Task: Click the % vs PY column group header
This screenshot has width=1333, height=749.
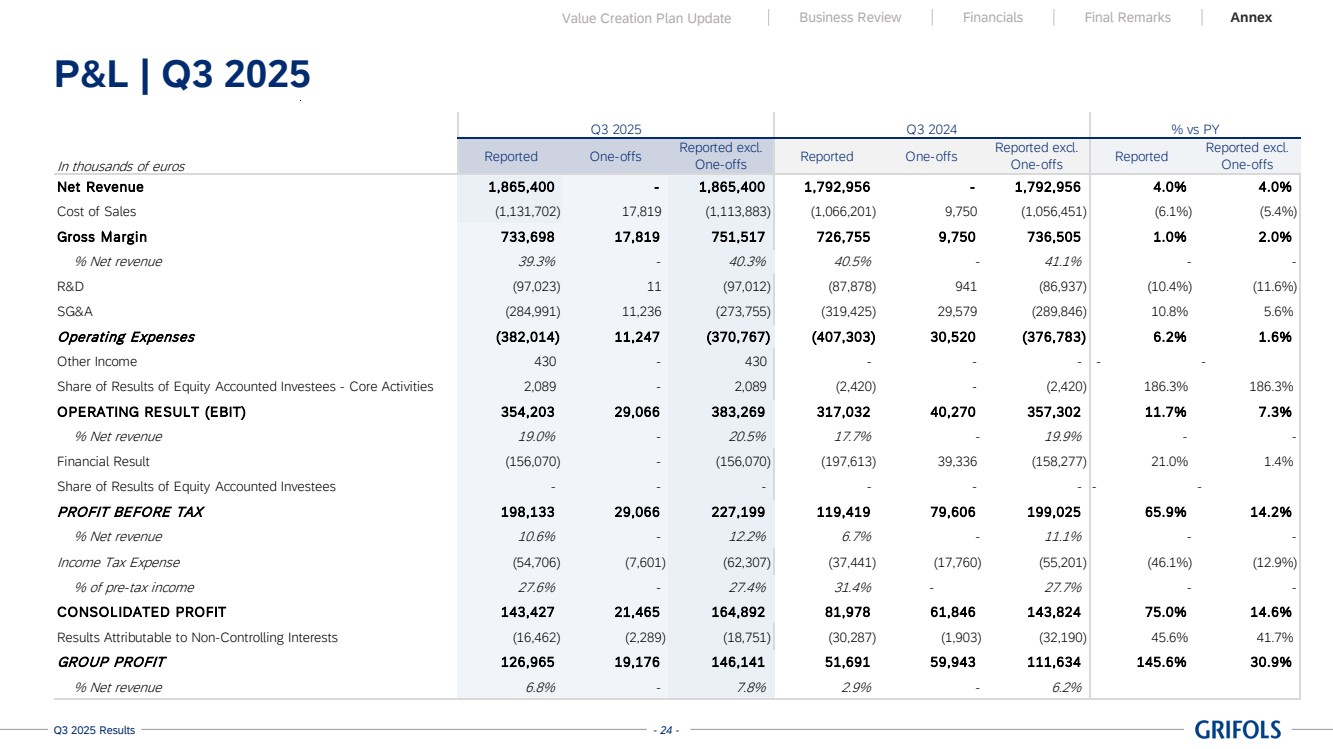Action: [1194, 129]
